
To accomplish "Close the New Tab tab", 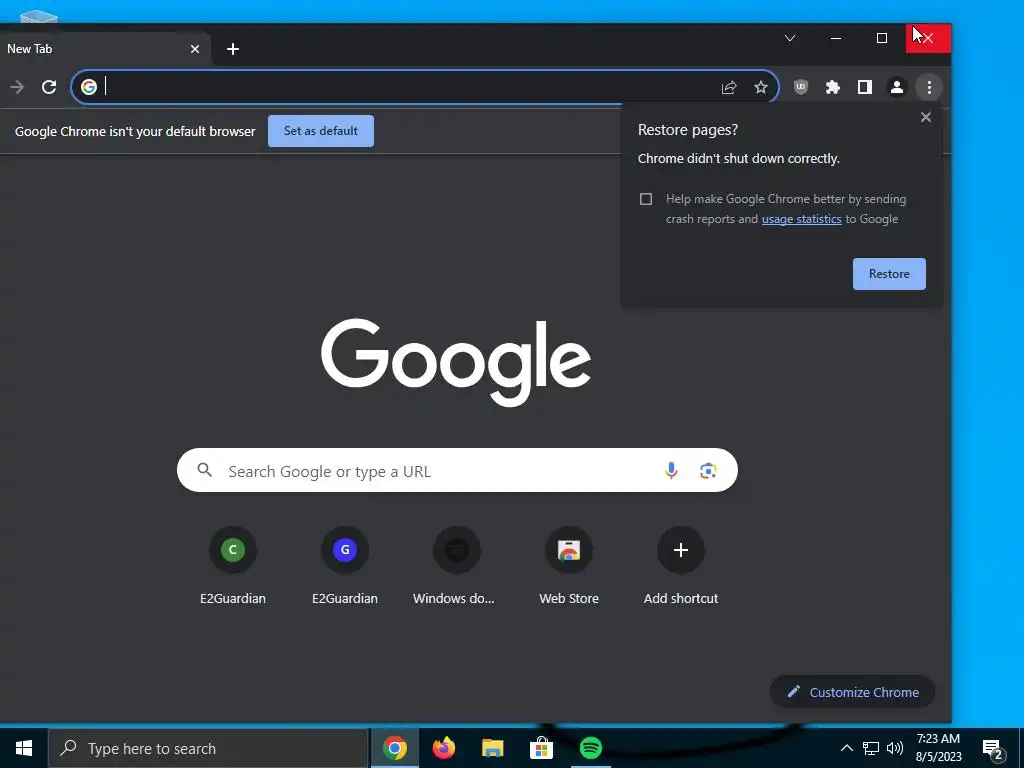I will point(195,49).
